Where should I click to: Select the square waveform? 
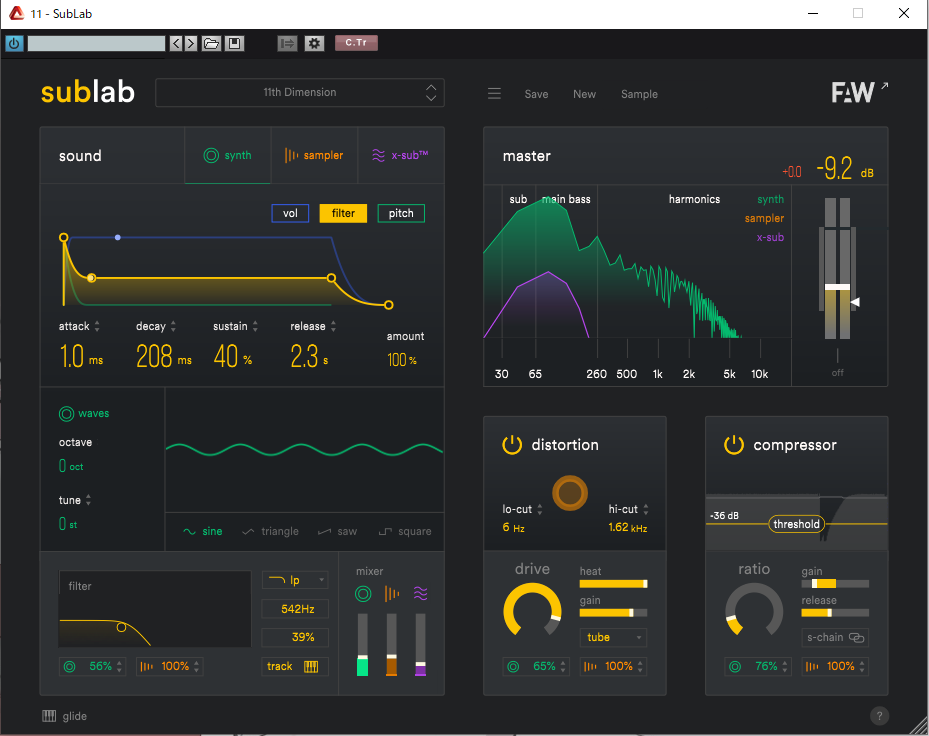click(x=405, y=532)
